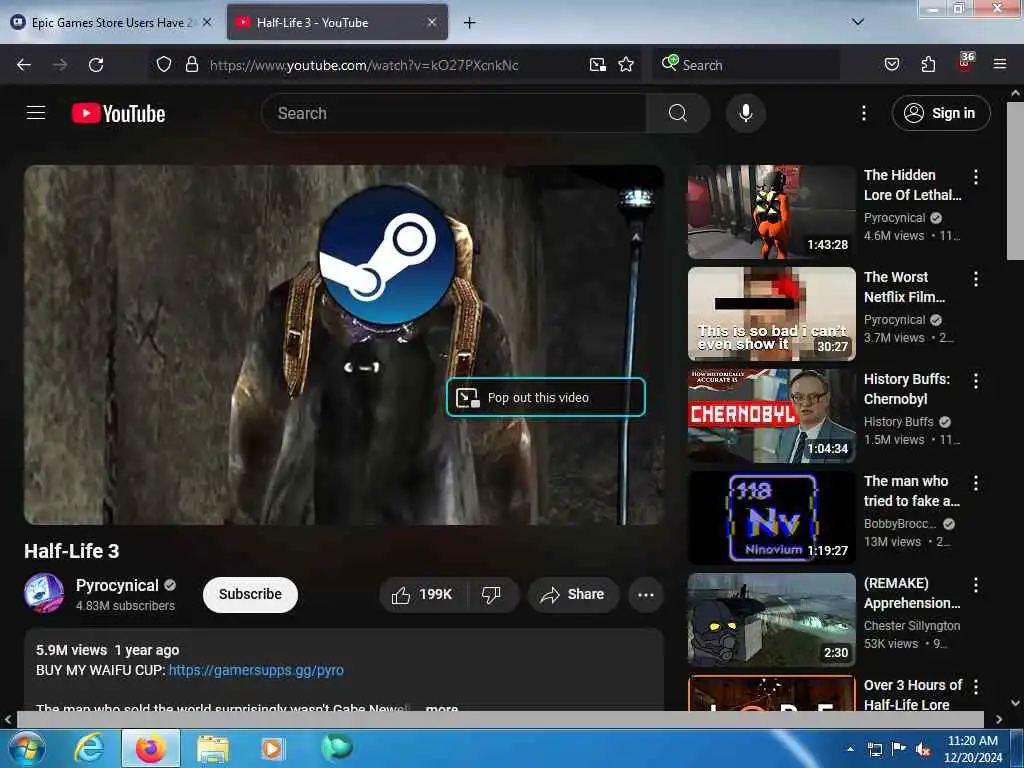Image resolution: width=1024 pixels, height=768 pixels.
Task: Share the video
Action: [573, 594]
